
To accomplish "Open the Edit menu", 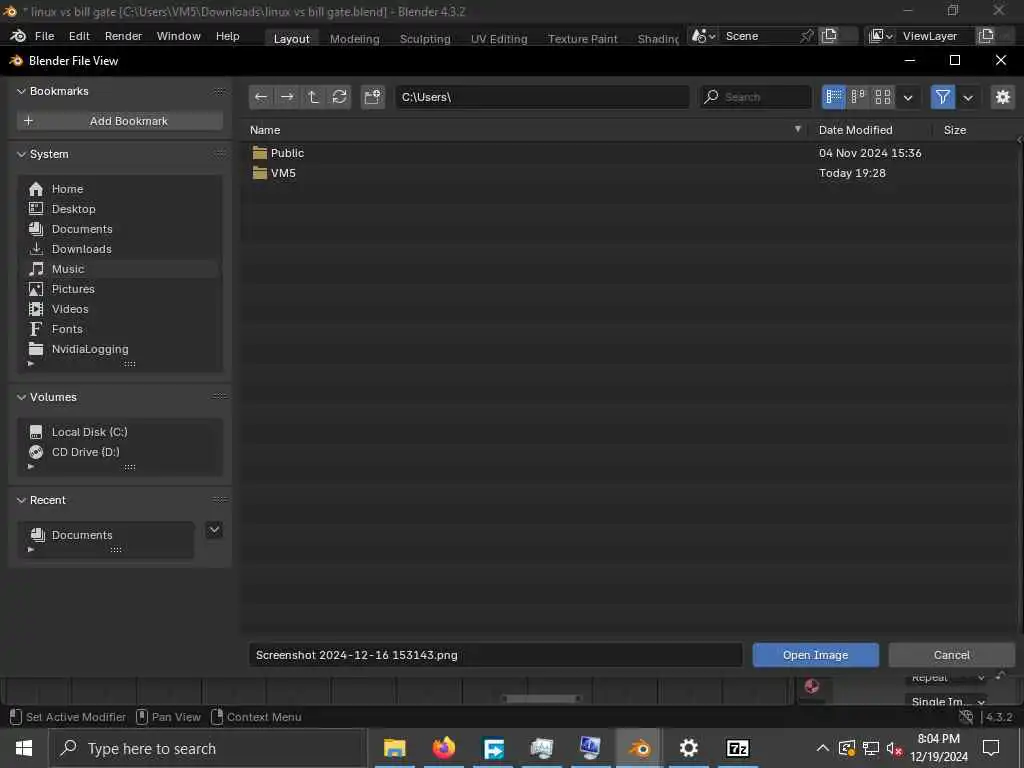I will point(79,36).
